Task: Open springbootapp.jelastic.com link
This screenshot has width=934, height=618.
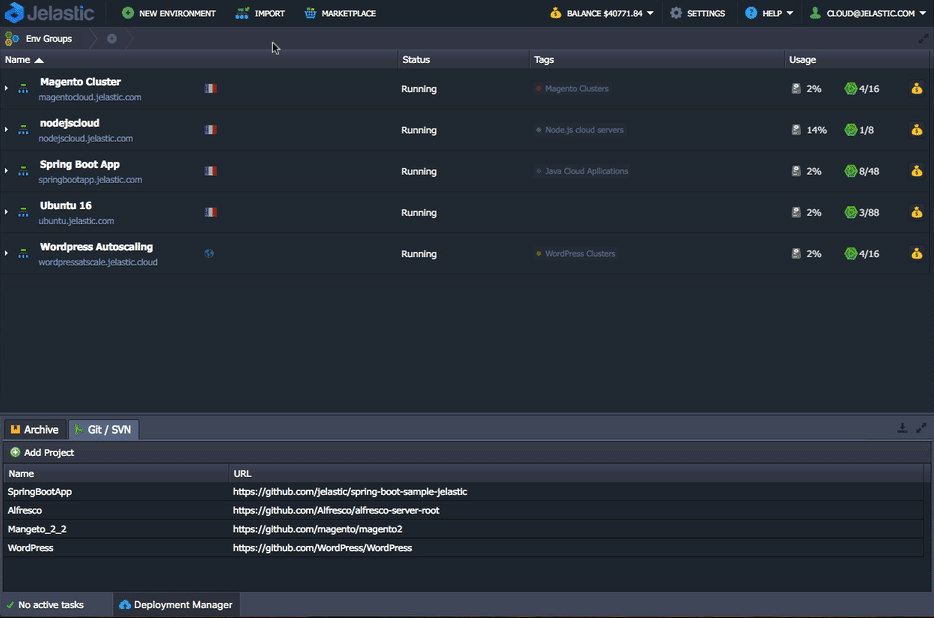Action: [x=91, y=179]
